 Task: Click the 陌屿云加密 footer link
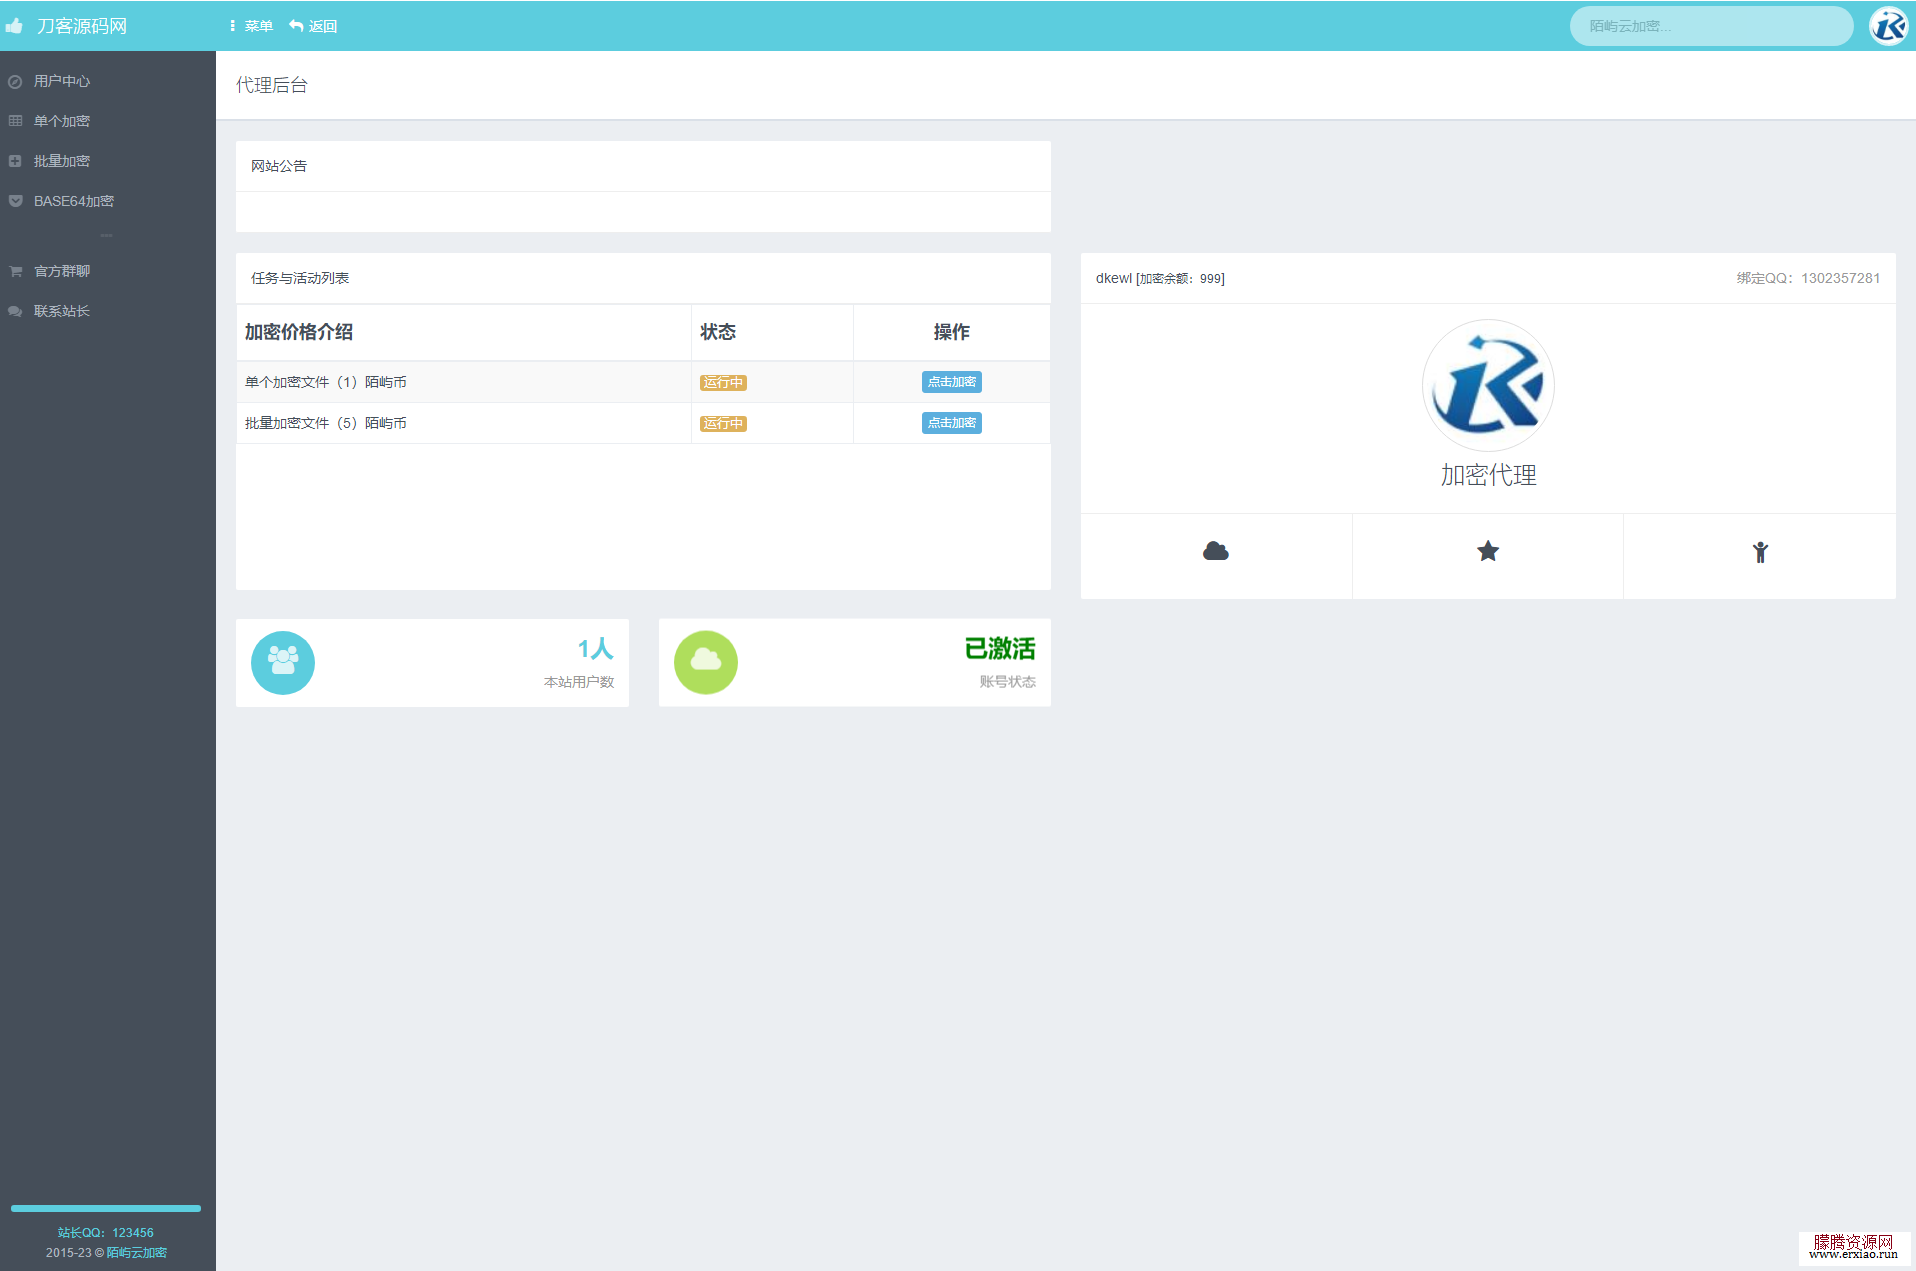[x=137, y=1253]
